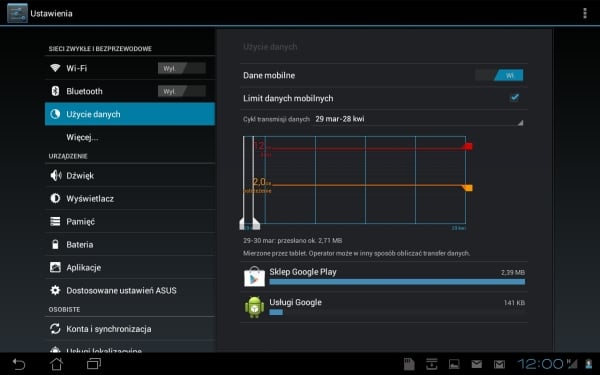Click the storage icon beside Pamięć
Viewport: 600px width, 375px height.
tap(55, 221)
